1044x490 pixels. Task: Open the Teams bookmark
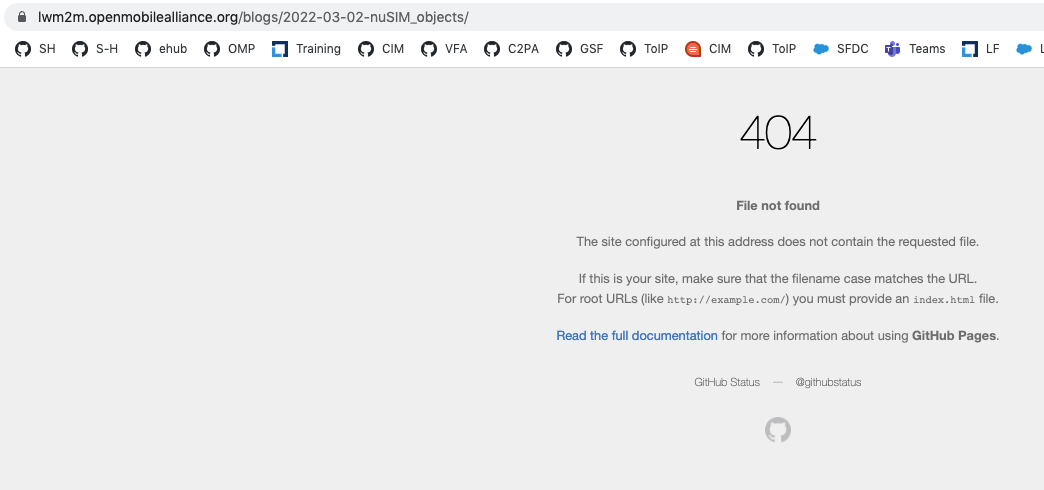click(915, 49)
